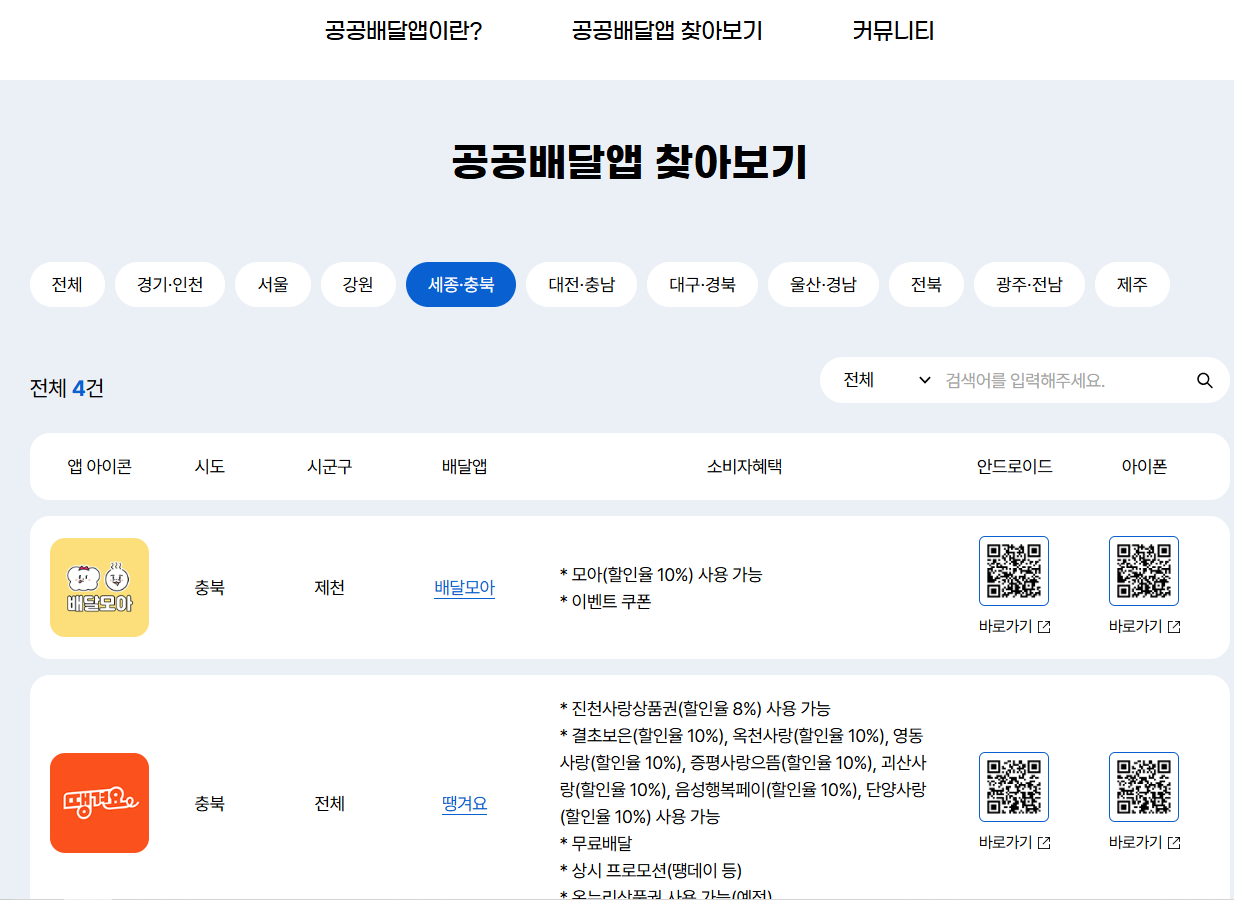Click the 배달모아 iPhone QR code
Viewport: 1234px width, 900px height.
(1143, 570)
